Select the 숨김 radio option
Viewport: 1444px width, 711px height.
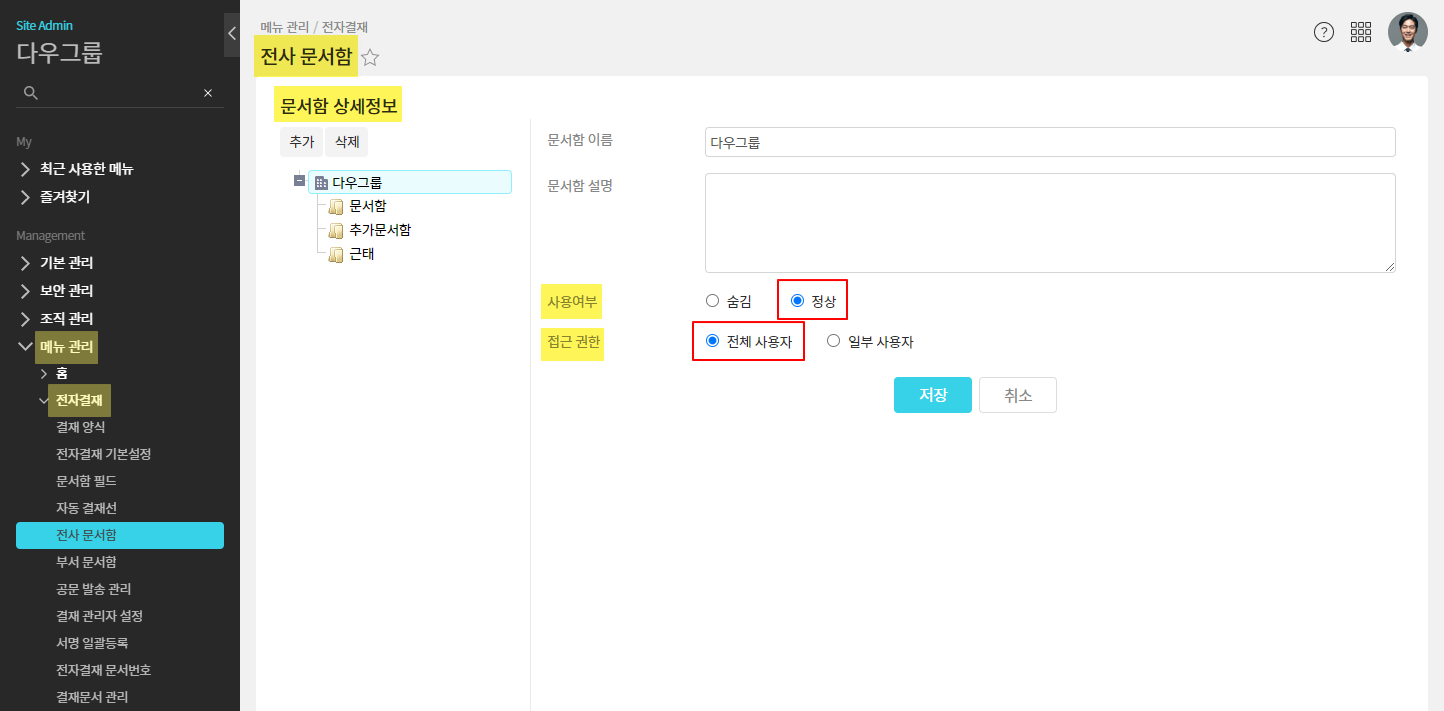click(x=713, y=300)
